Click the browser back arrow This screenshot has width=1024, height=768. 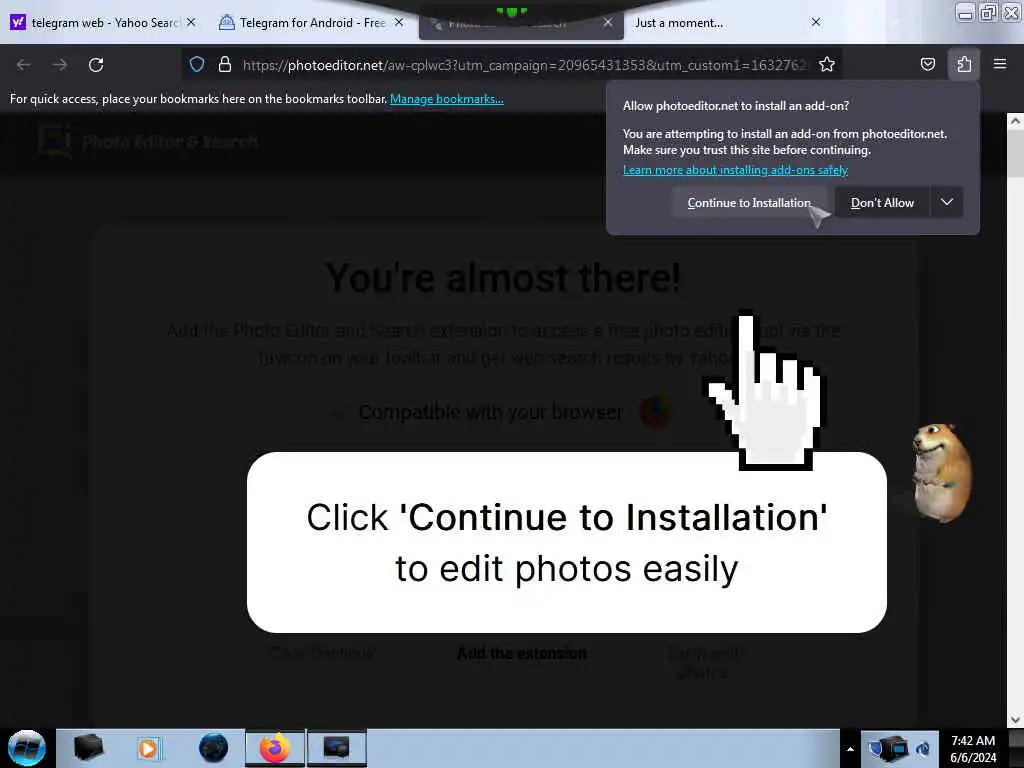pyautogui.click(x=24, y=65)
